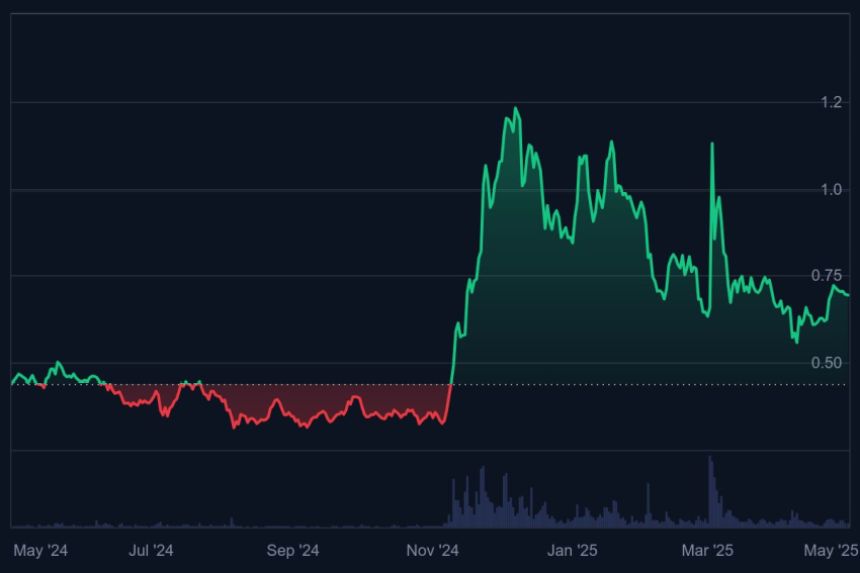Click the tallest volume bar in March 2025
This screenshot has width=860, height=573.
pos(710,491)
